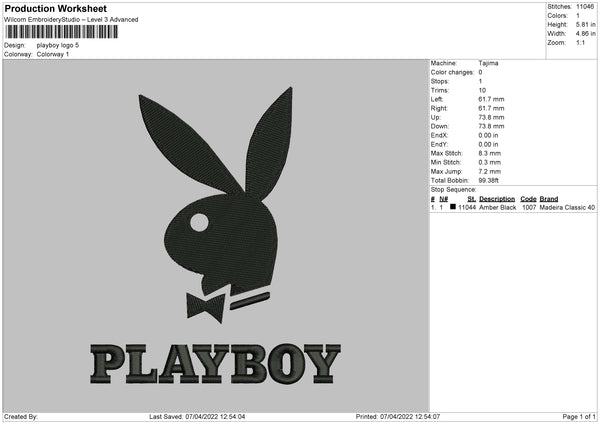Click the Max Stitch value 8.3 mm
This screenshot has height=424, width=600.
(x=489, y=153)
